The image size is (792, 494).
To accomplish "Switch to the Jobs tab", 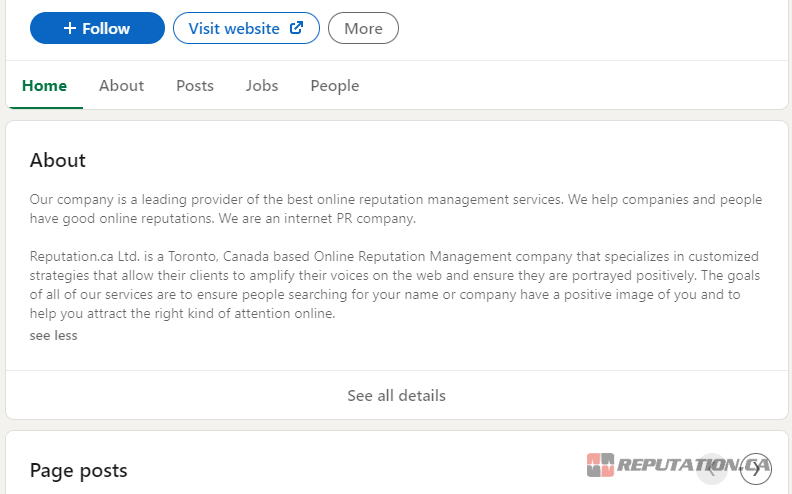I will pyautogui.click(x=262, y=86).
